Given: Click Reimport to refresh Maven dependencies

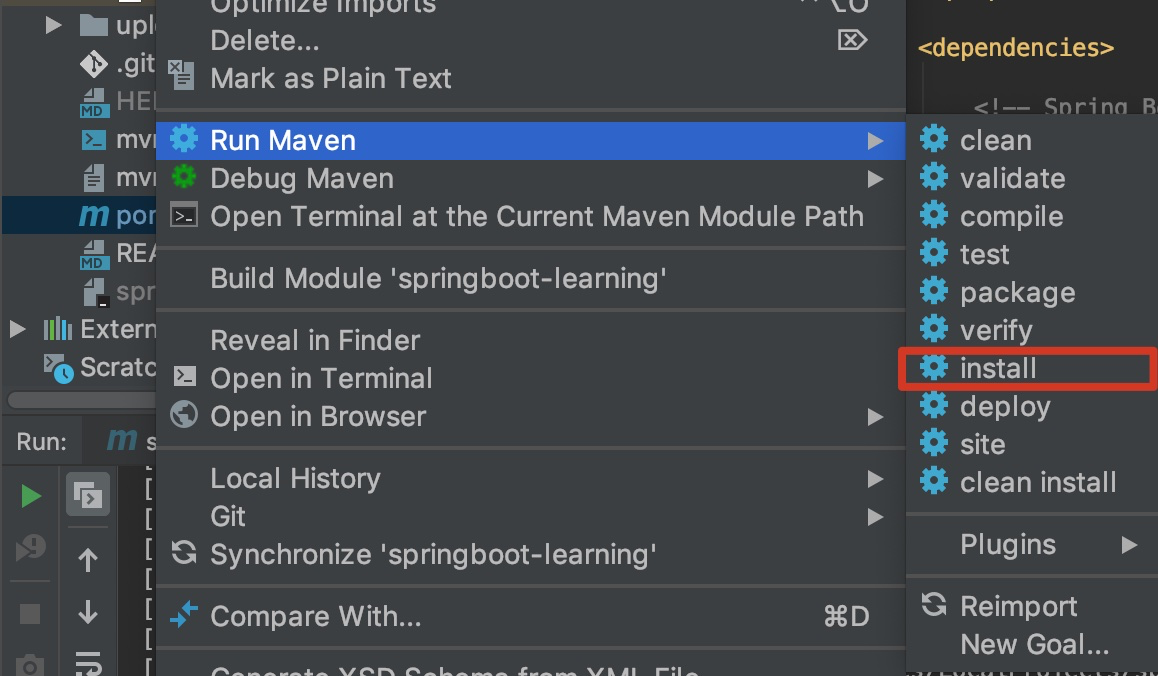Looking at the screenshot, I should point(1018,606).
